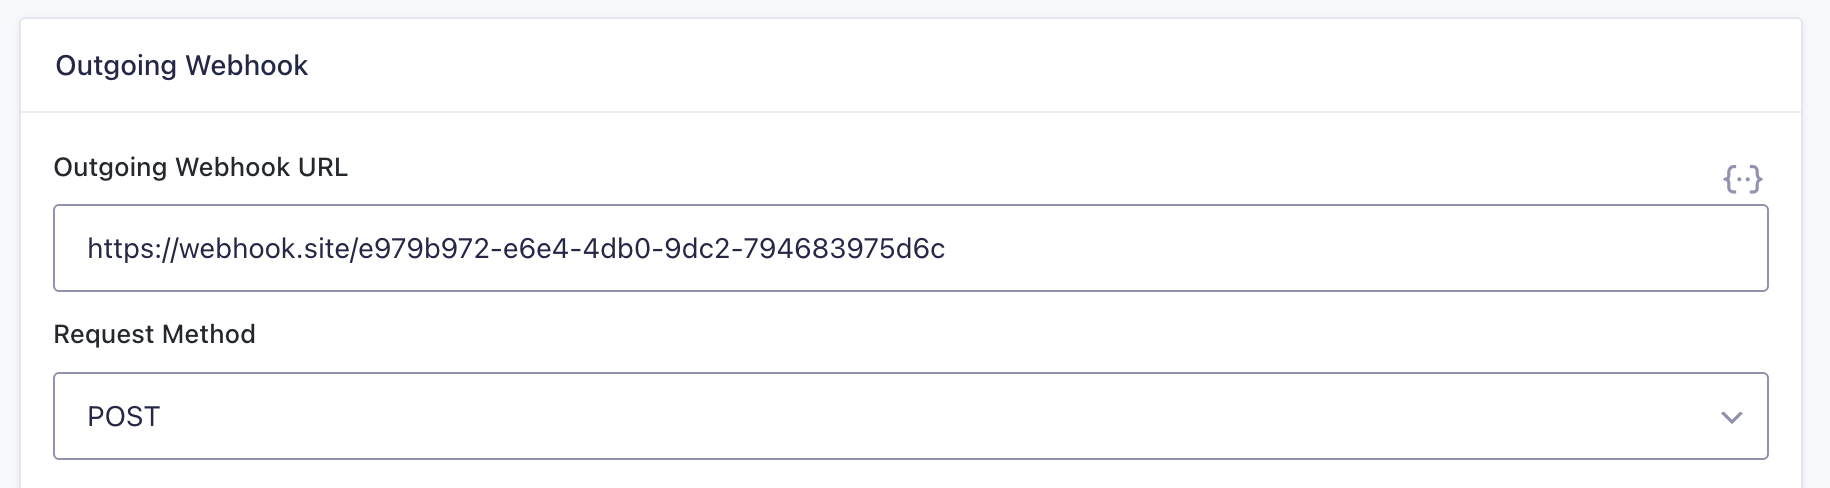Open the POST method selector
Viewport: 1830px width, 488px height.
click(x=911, y=416)
